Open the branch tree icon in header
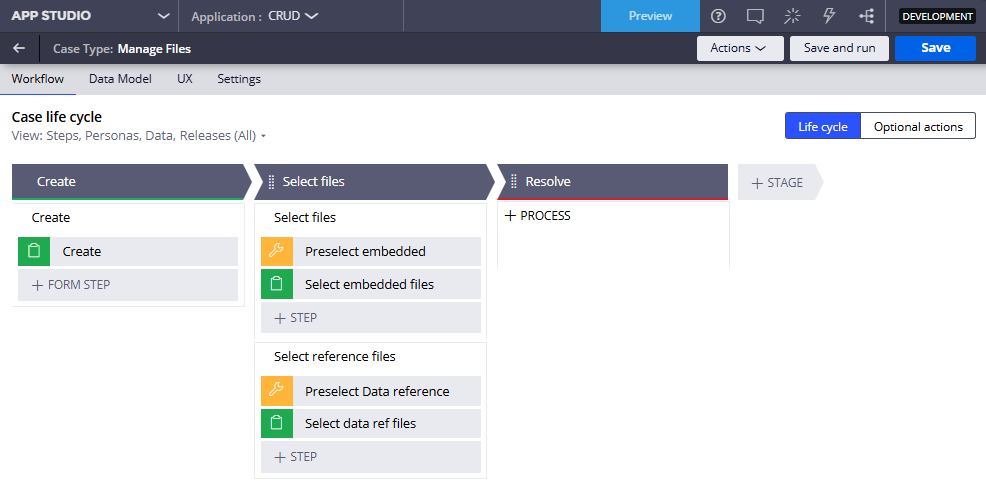Image resolution: width=986 pixels, height=481 pixels. (x=866, y=16)
